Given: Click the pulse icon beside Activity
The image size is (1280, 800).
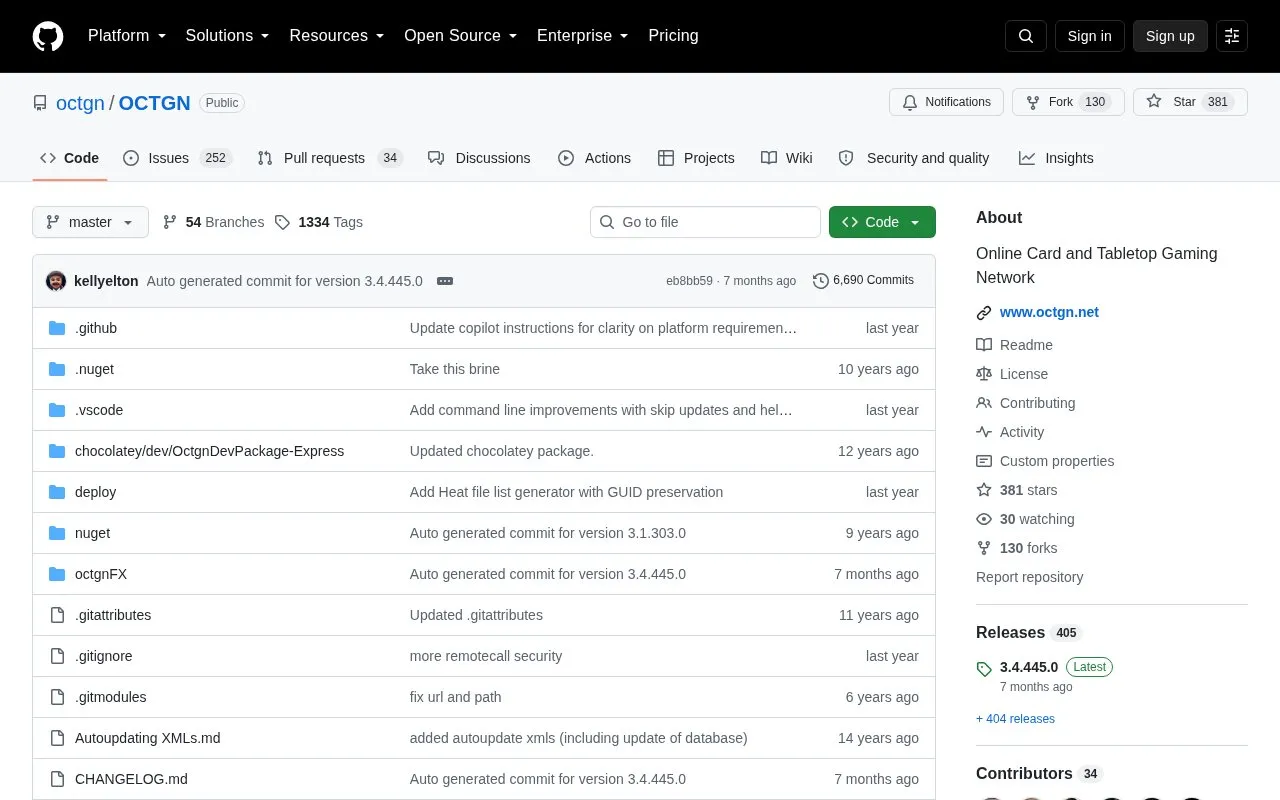Looking at the screenshot, I should click(x=984, y=432).
